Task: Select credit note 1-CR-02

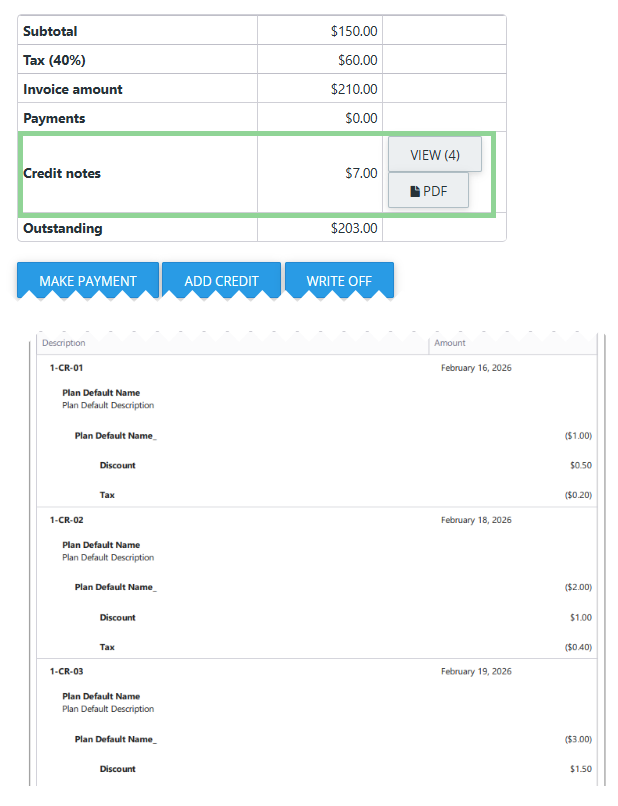Action: coord(66,520)
